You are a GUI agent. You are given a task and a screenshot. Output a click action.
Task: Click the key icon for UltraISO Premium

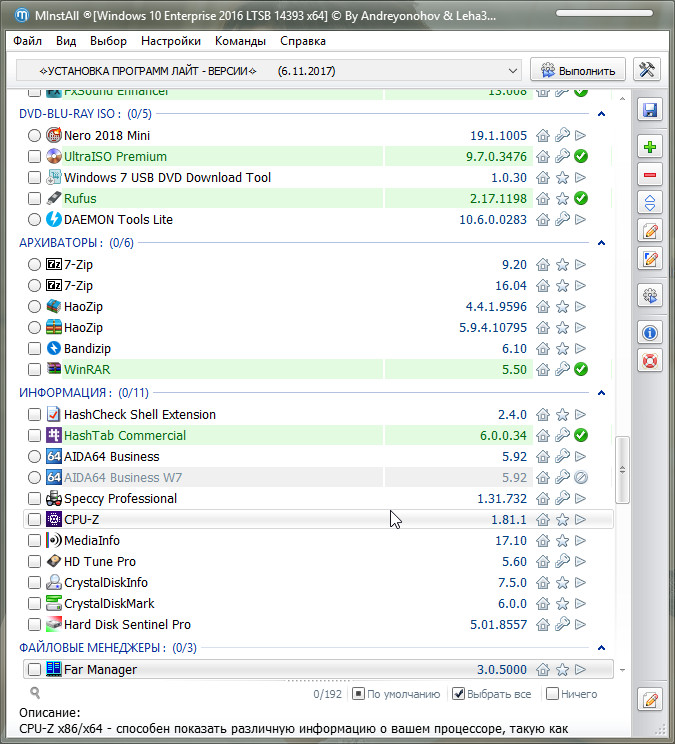coord(562,156)
